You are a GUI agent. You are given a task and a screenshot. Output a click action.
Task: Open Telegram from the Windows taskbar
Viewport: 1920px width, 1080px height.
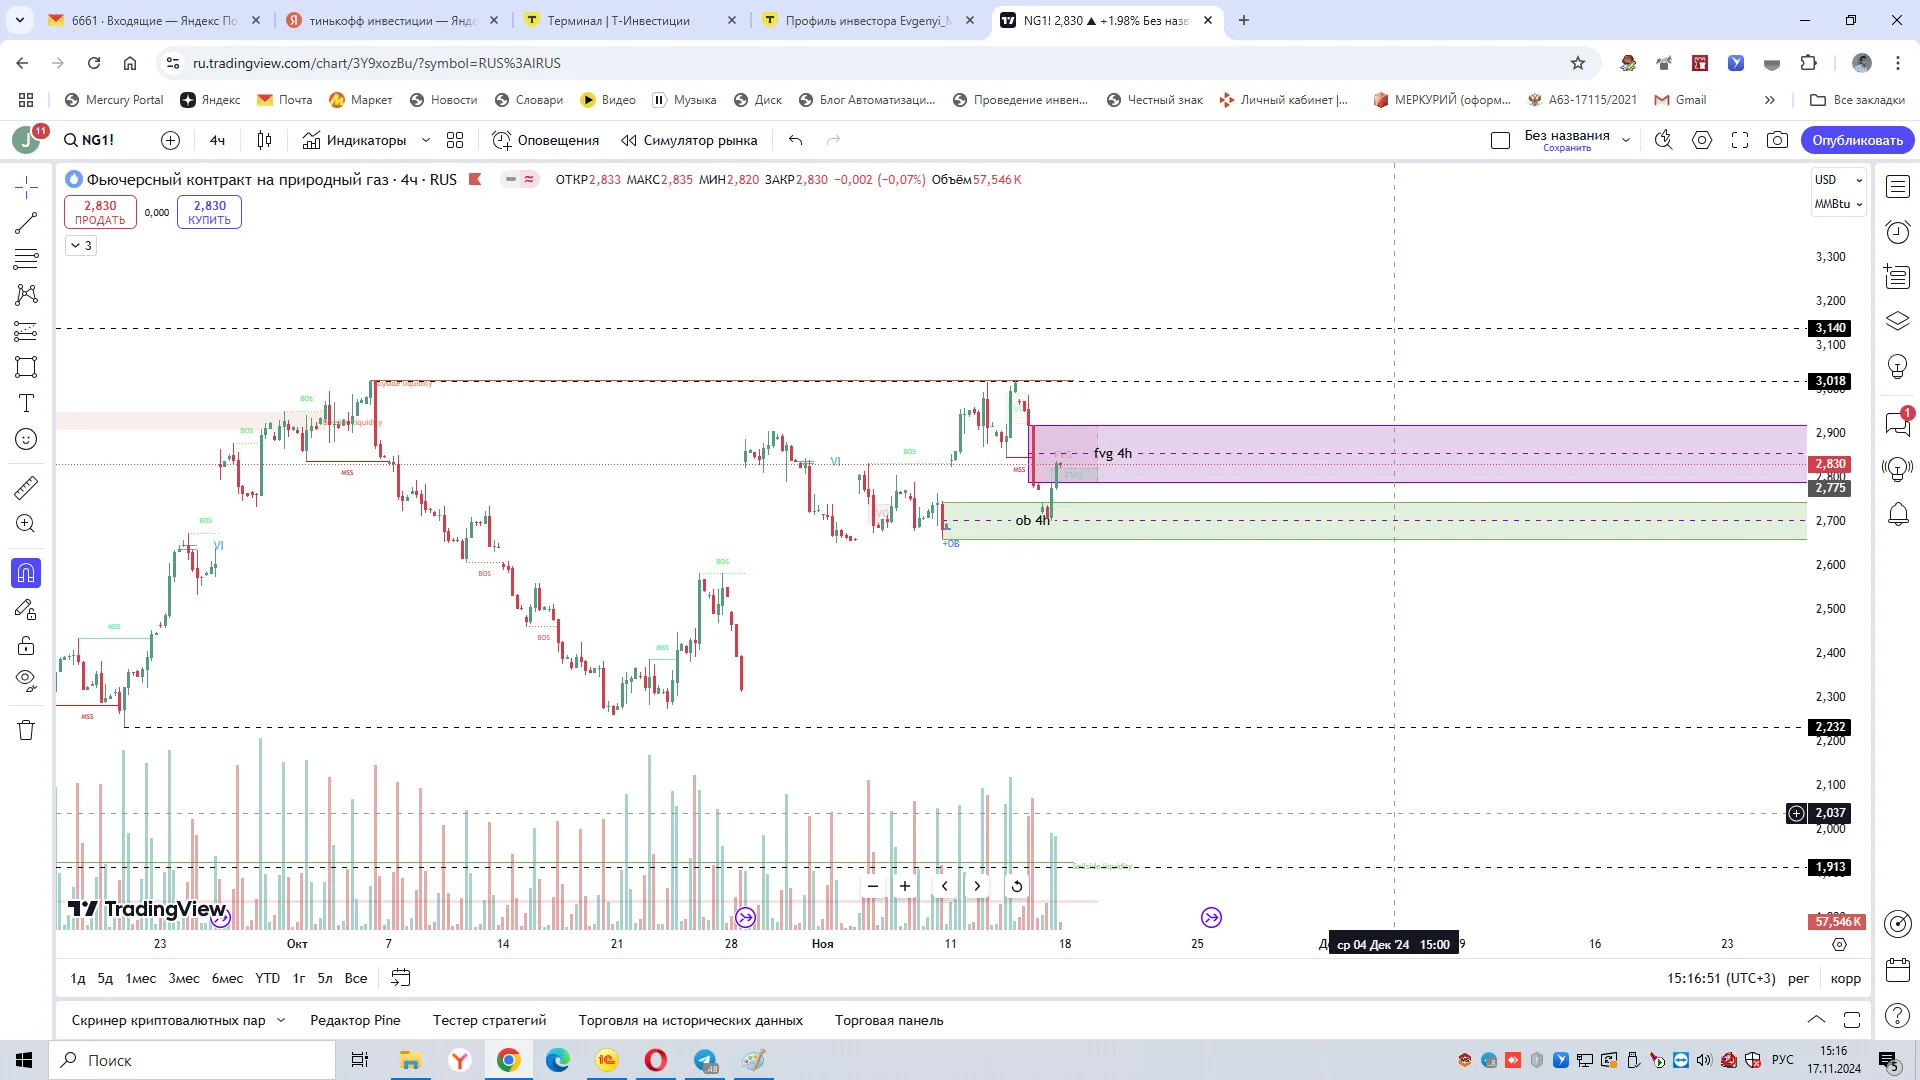tap(705, 1060)
